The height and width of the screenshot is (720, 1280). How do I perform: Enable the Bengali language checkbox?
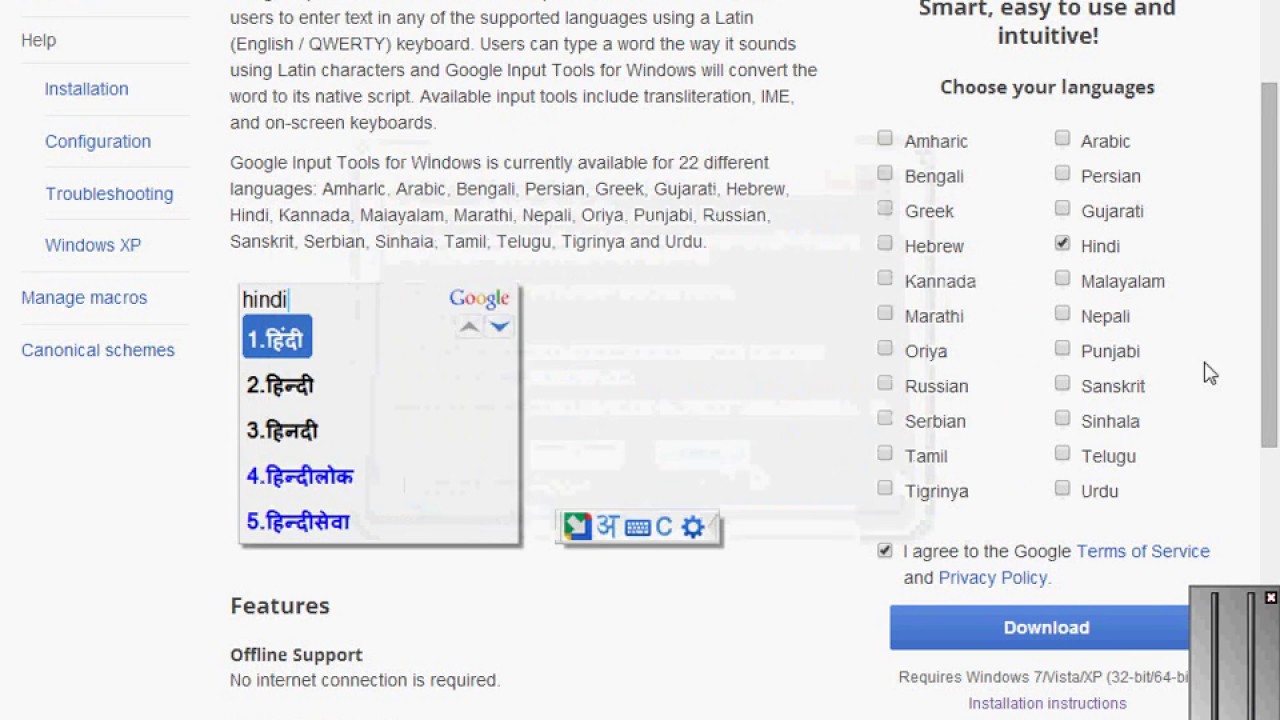885,173
